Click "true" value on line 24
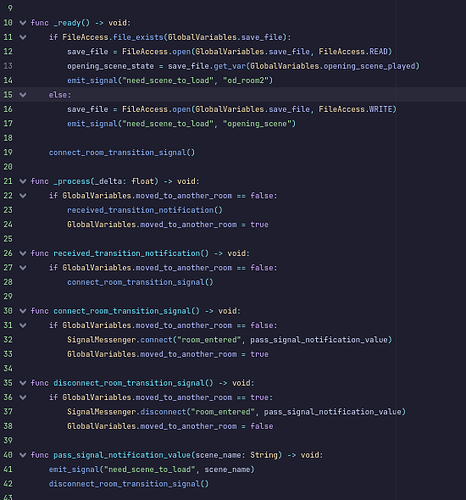Screen dimensions: 466x500 [259, 224]
